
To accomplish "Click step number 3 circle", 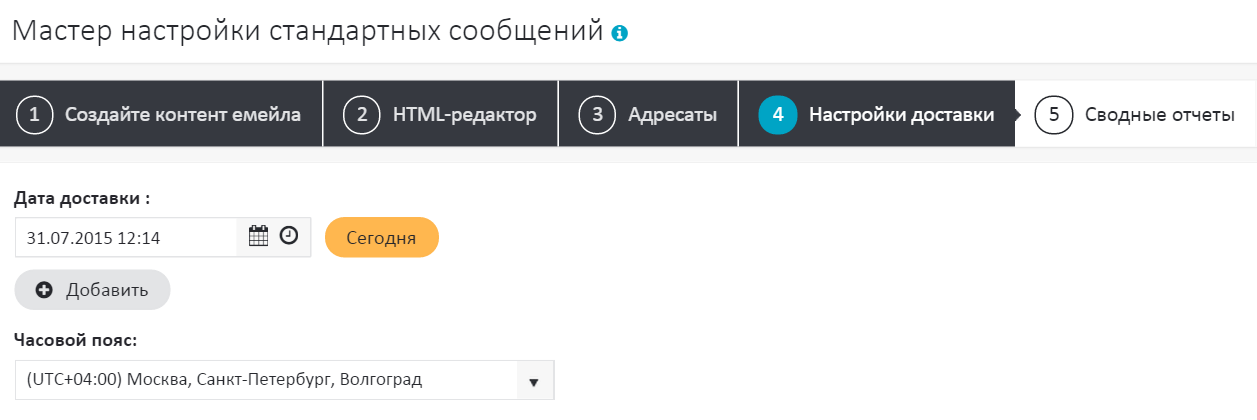I will point(597,114).
